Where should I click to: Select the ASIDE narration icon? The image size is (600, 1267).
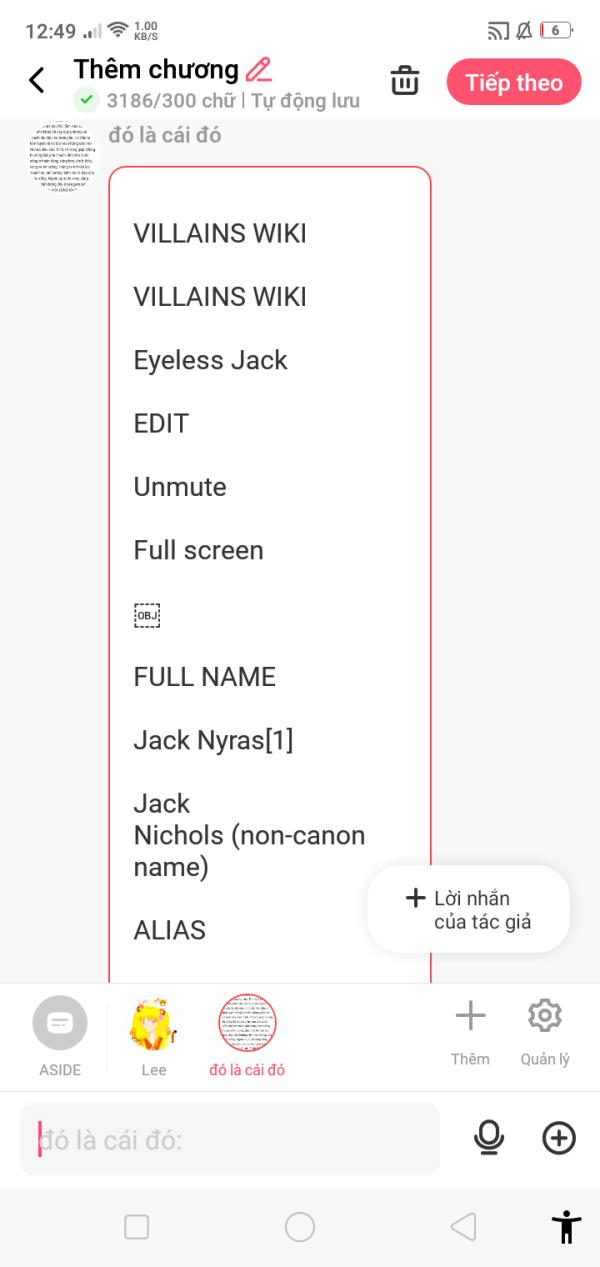pos(60,1023)
